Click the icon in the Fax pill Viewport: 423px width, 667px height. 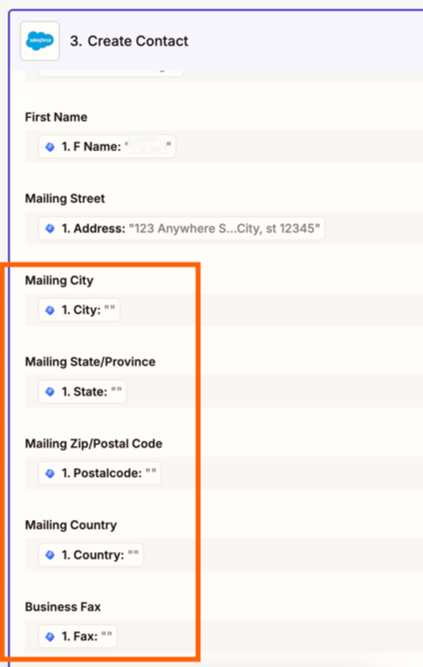pos(50,636)
